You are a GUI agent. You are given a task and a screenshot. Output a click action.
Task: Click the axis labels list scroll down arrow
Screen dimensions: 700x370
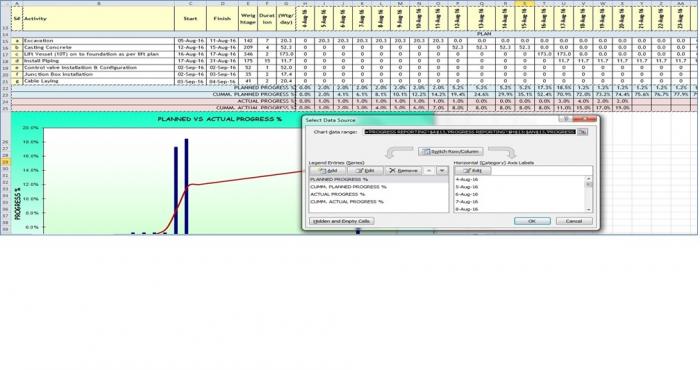tap(589, 209)
